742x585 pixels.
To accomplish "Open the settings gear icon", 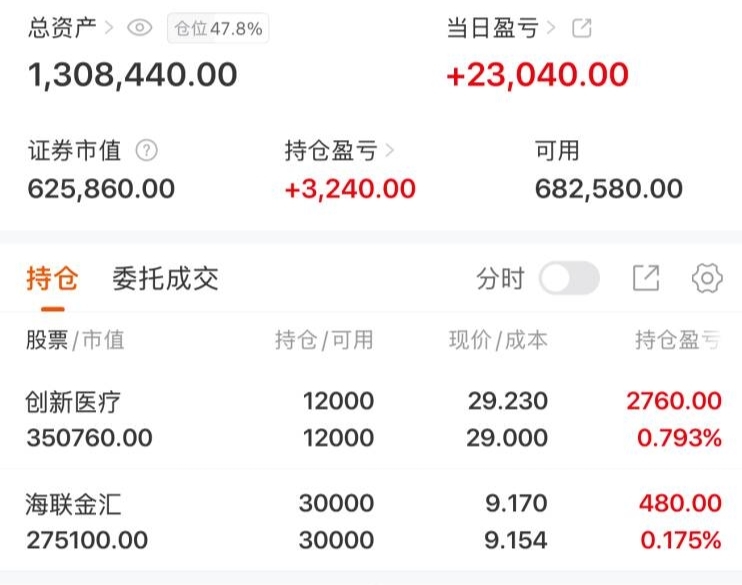I will [707, 278].
